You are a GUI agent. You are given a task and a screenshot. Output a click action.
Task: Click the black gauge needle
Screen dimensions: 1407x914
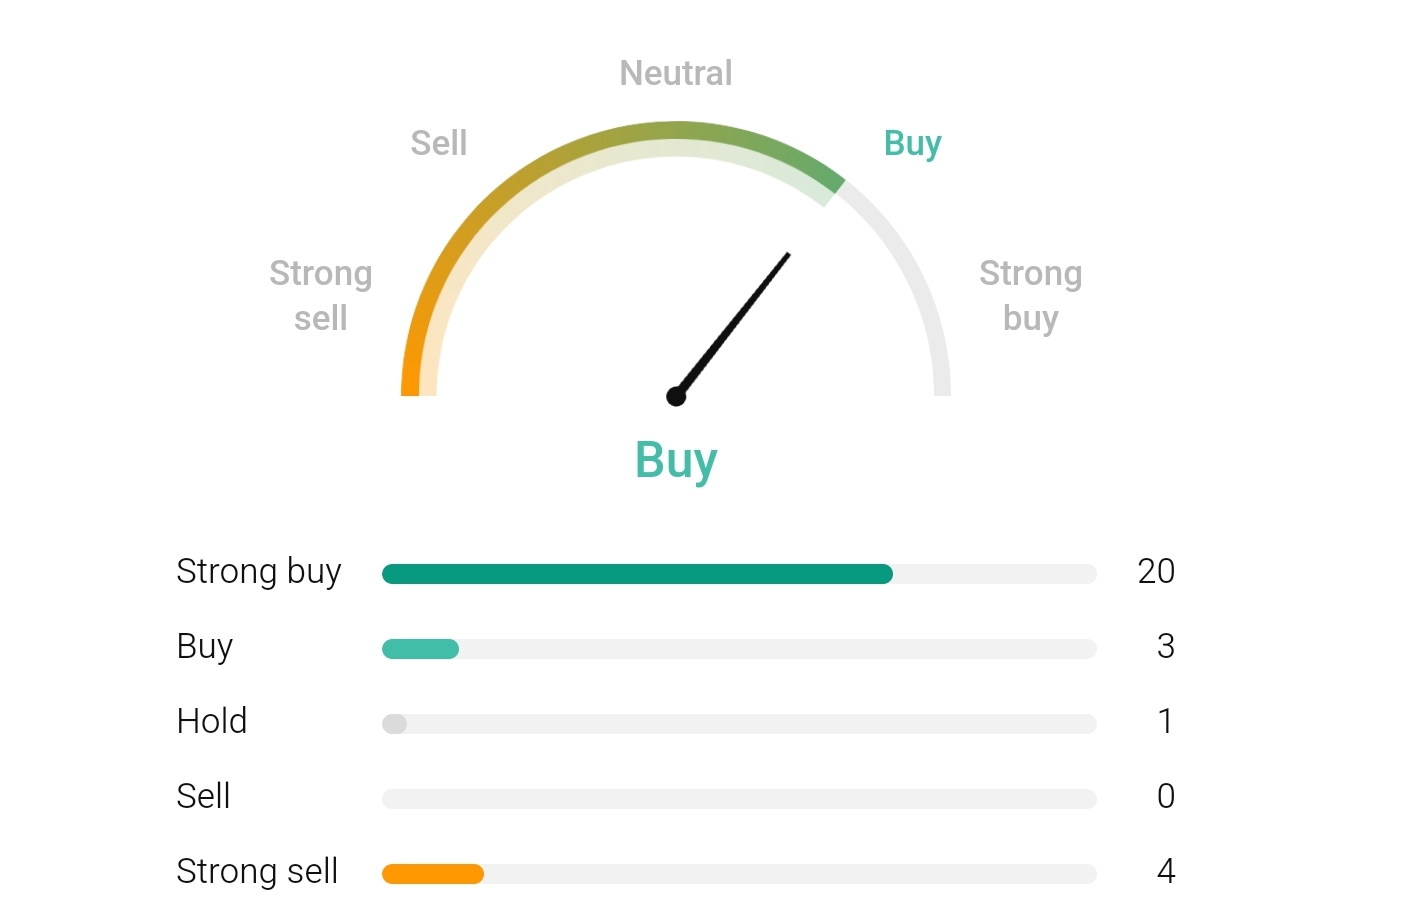733,325
